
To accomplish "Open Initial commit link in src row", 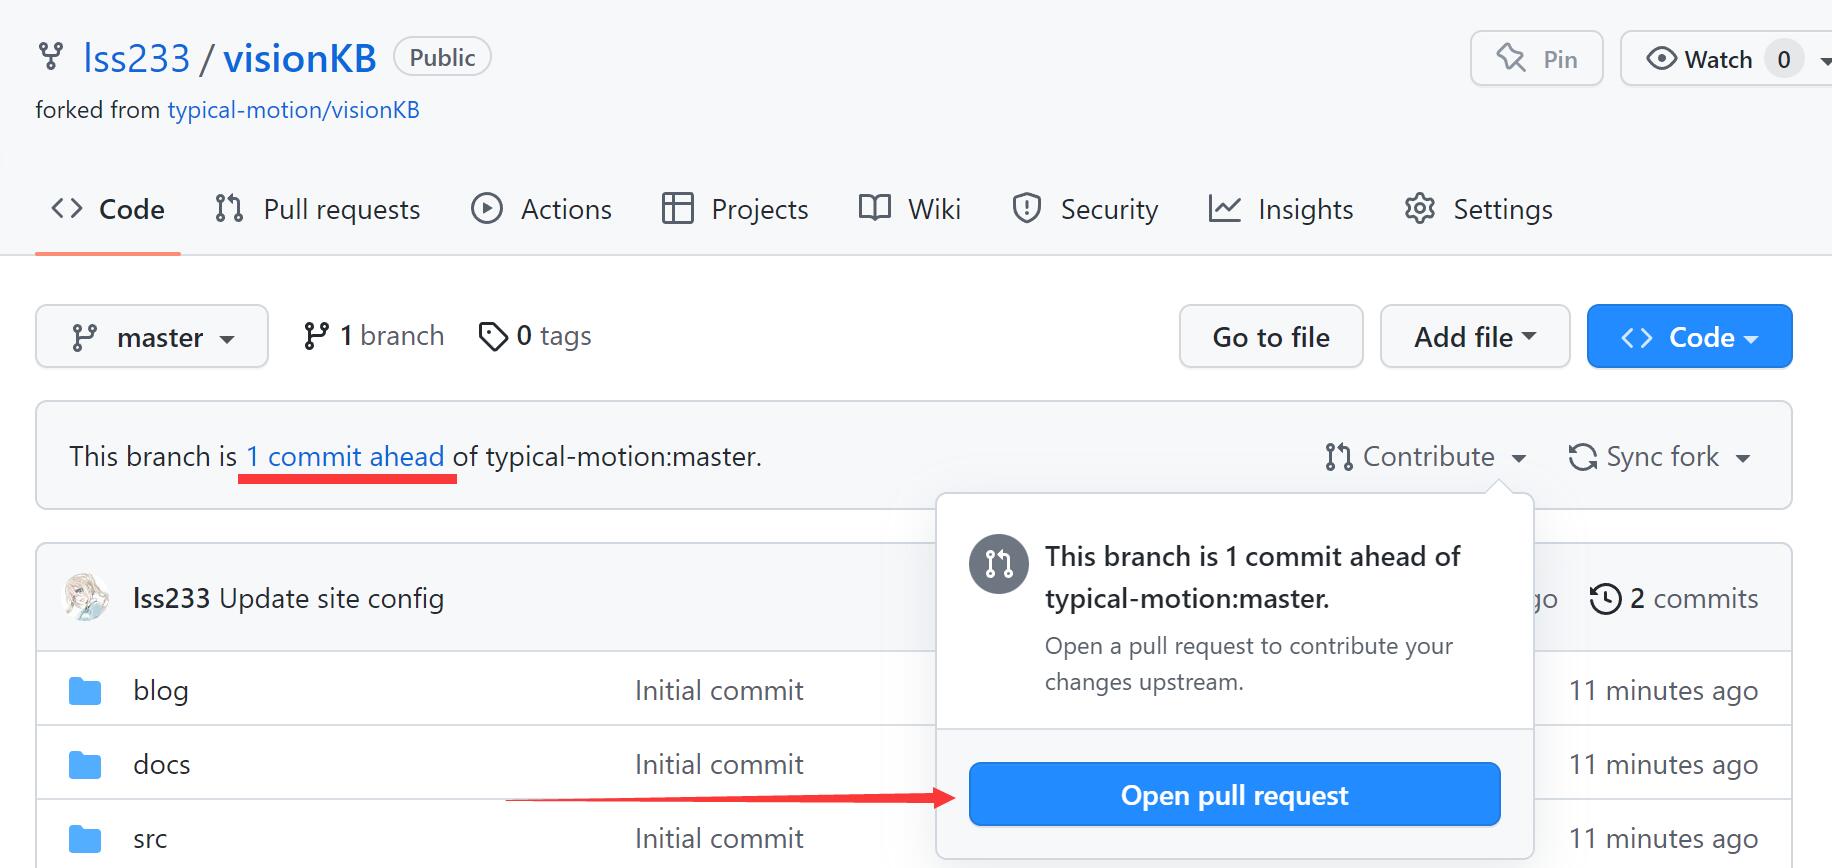I will click(719, 838).
